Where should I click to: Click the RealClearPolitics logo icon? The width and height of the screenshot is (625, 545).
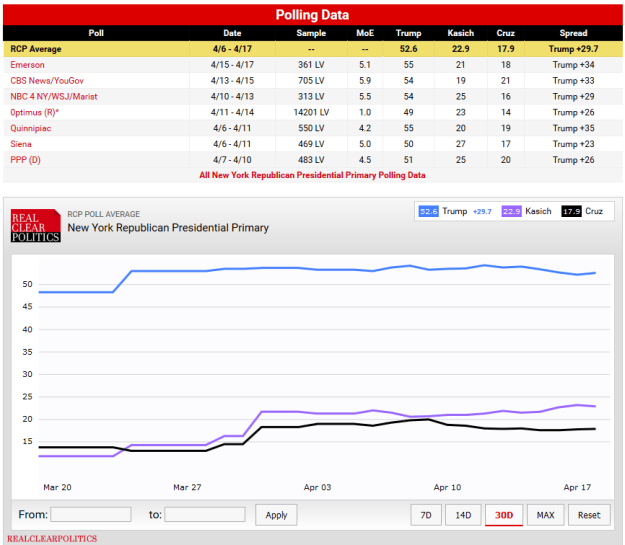click(35, 226)
